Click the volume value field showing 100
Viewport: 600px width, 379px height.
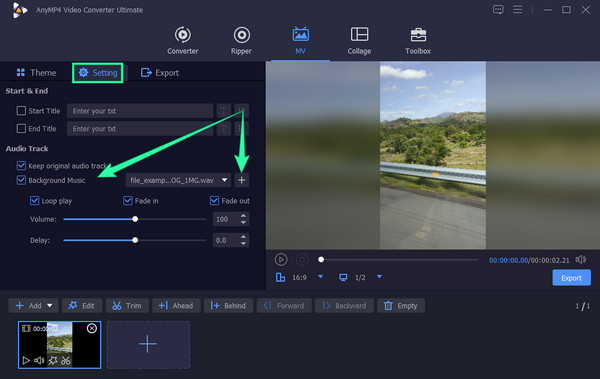(226, 219)
